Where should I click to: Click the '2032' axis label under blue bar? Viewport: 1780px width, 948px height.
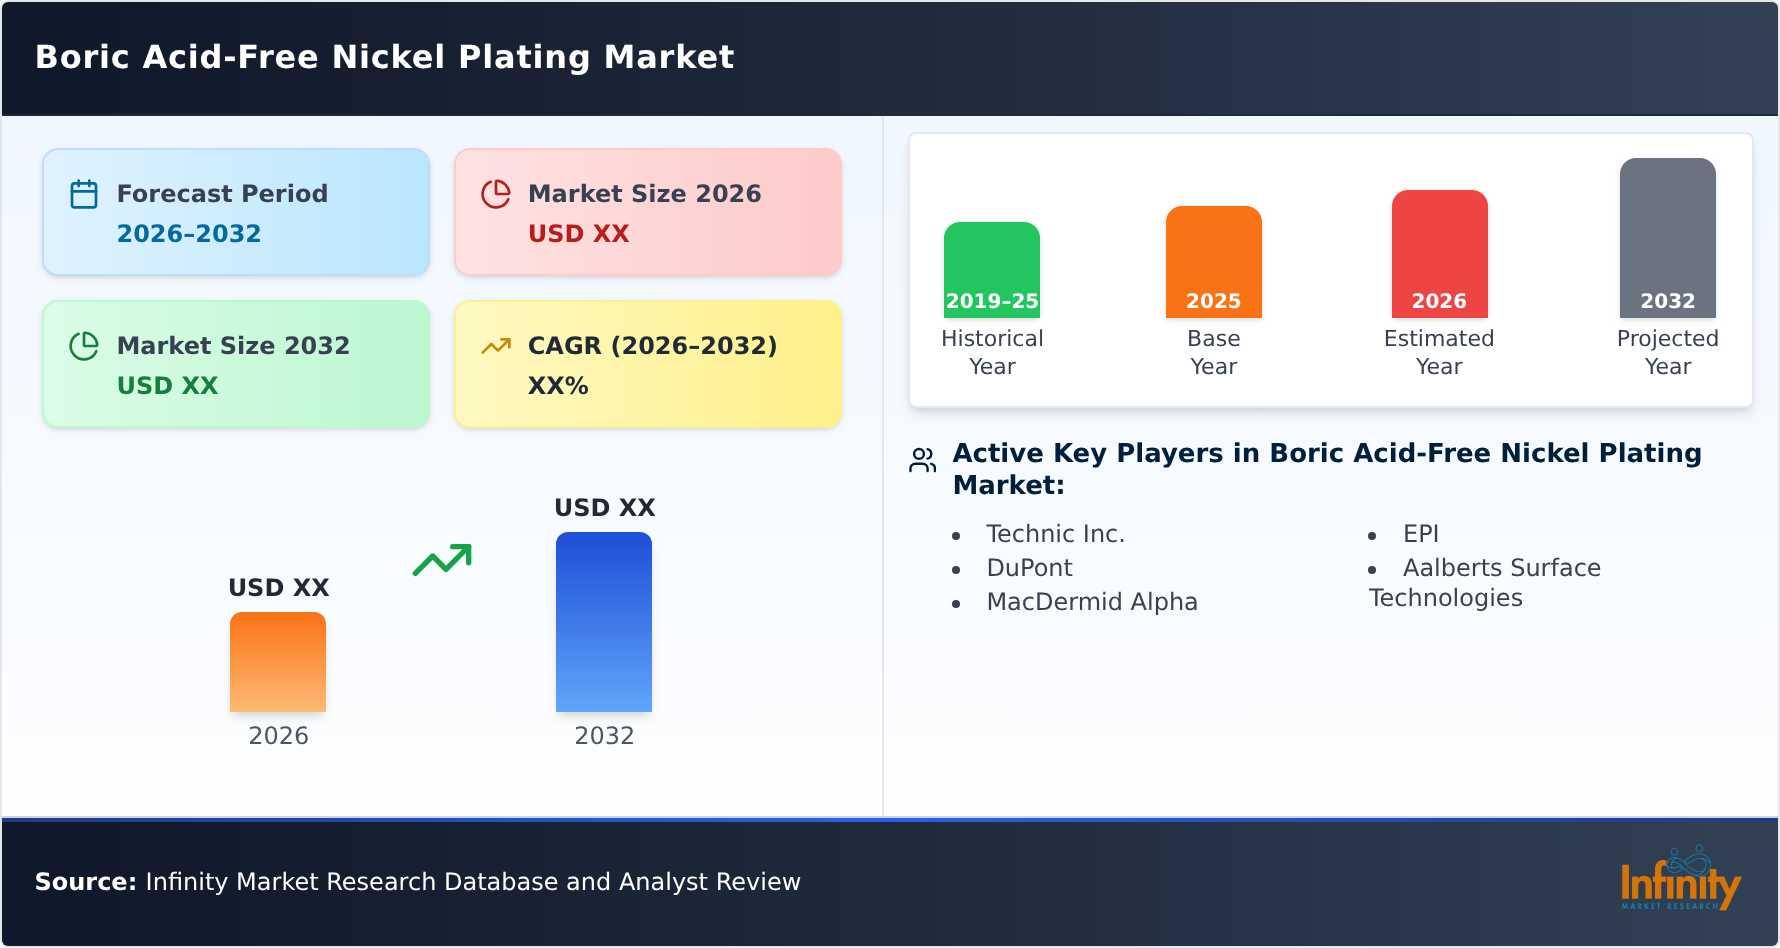coord(604,736)
